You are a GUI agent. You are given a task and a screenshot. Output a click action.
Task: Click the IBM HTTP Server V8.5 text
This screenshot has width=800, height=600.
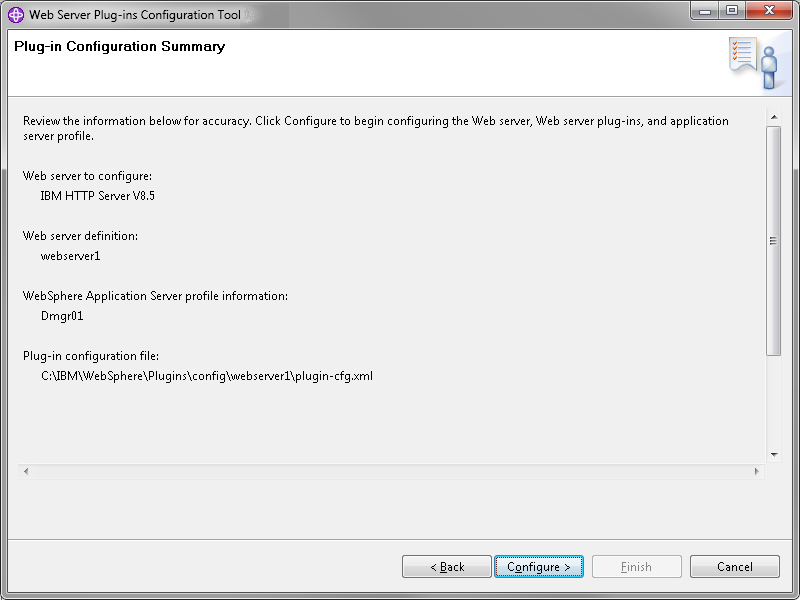97,195
